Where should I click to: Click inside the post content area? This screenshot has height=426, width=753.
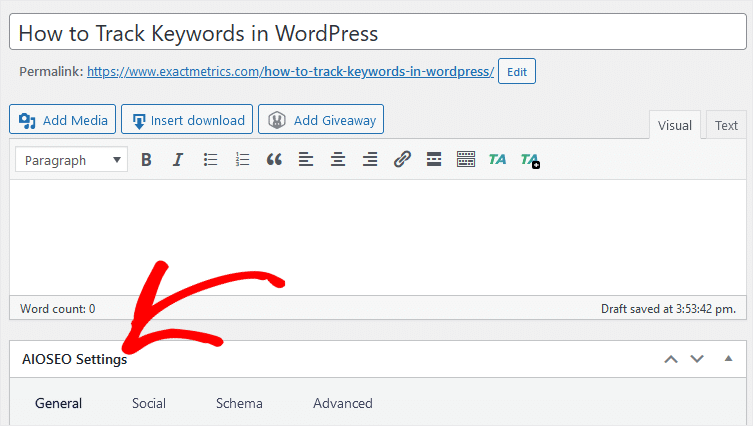point(378,238)
